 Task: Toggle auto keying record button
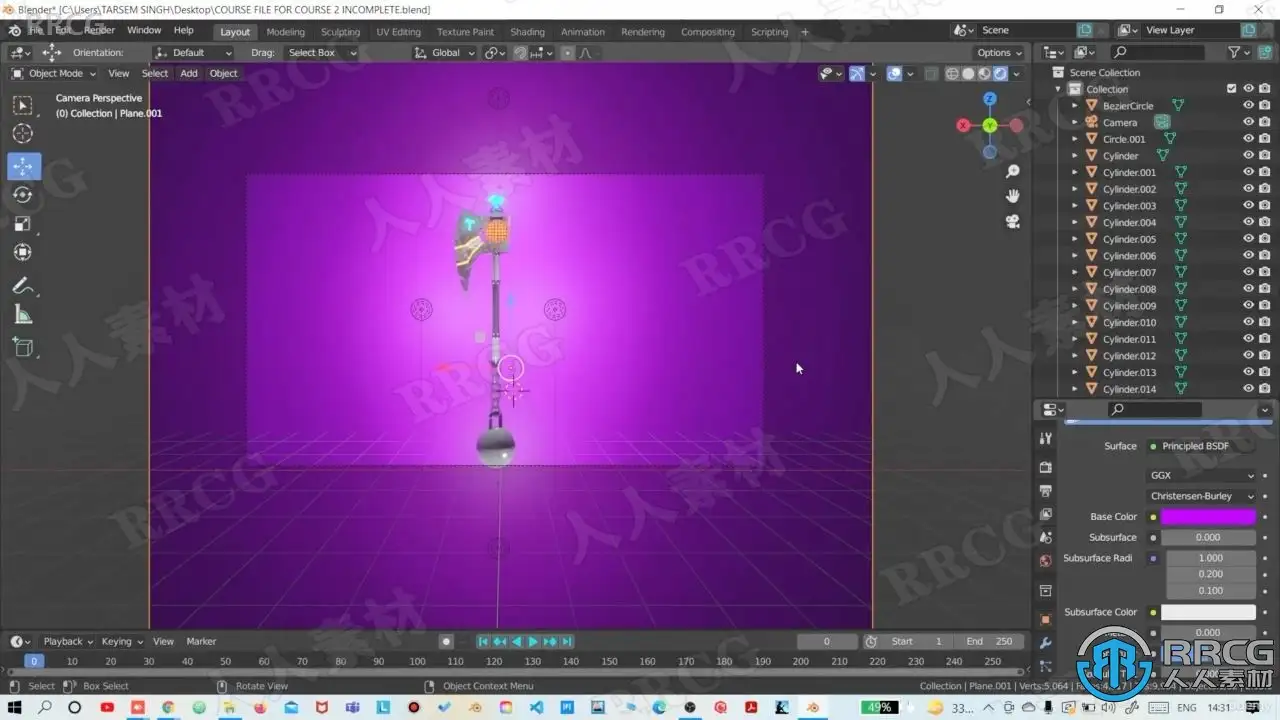pyautogui.click(x=446, y=642)
